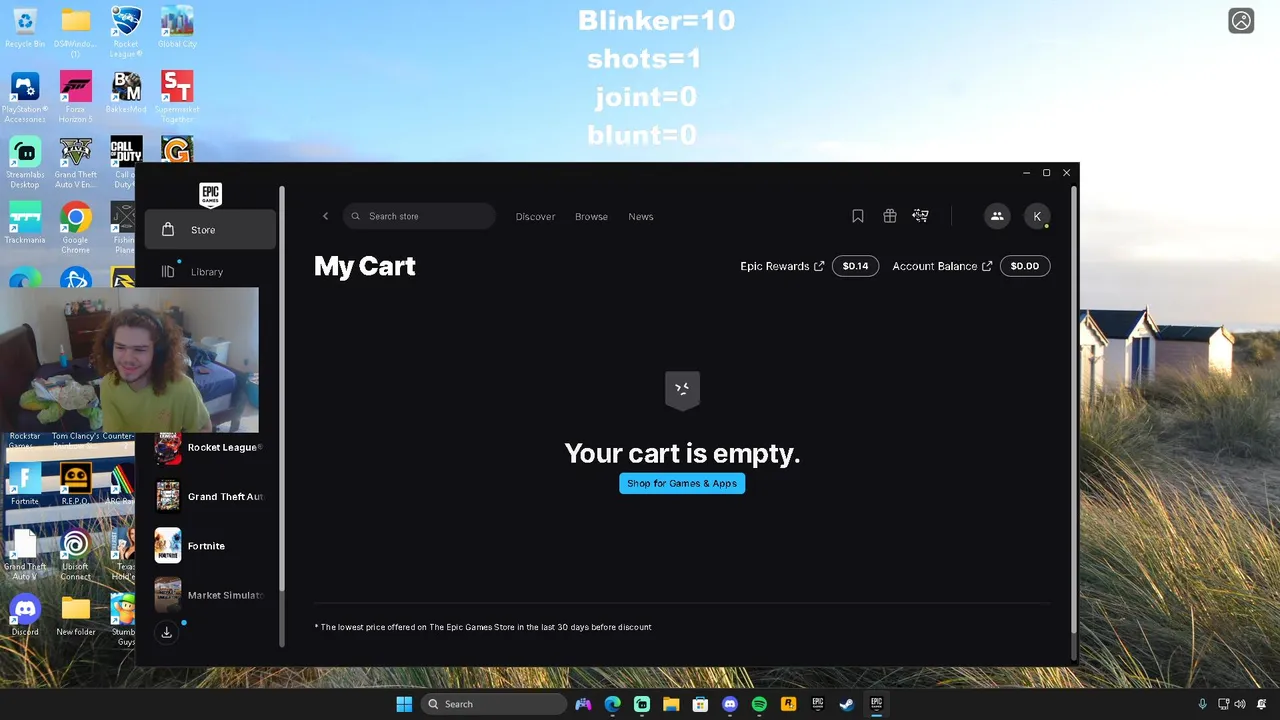Open Microsoft Store from taskbar
The image size is (1280, 720).
coord(700,704)
